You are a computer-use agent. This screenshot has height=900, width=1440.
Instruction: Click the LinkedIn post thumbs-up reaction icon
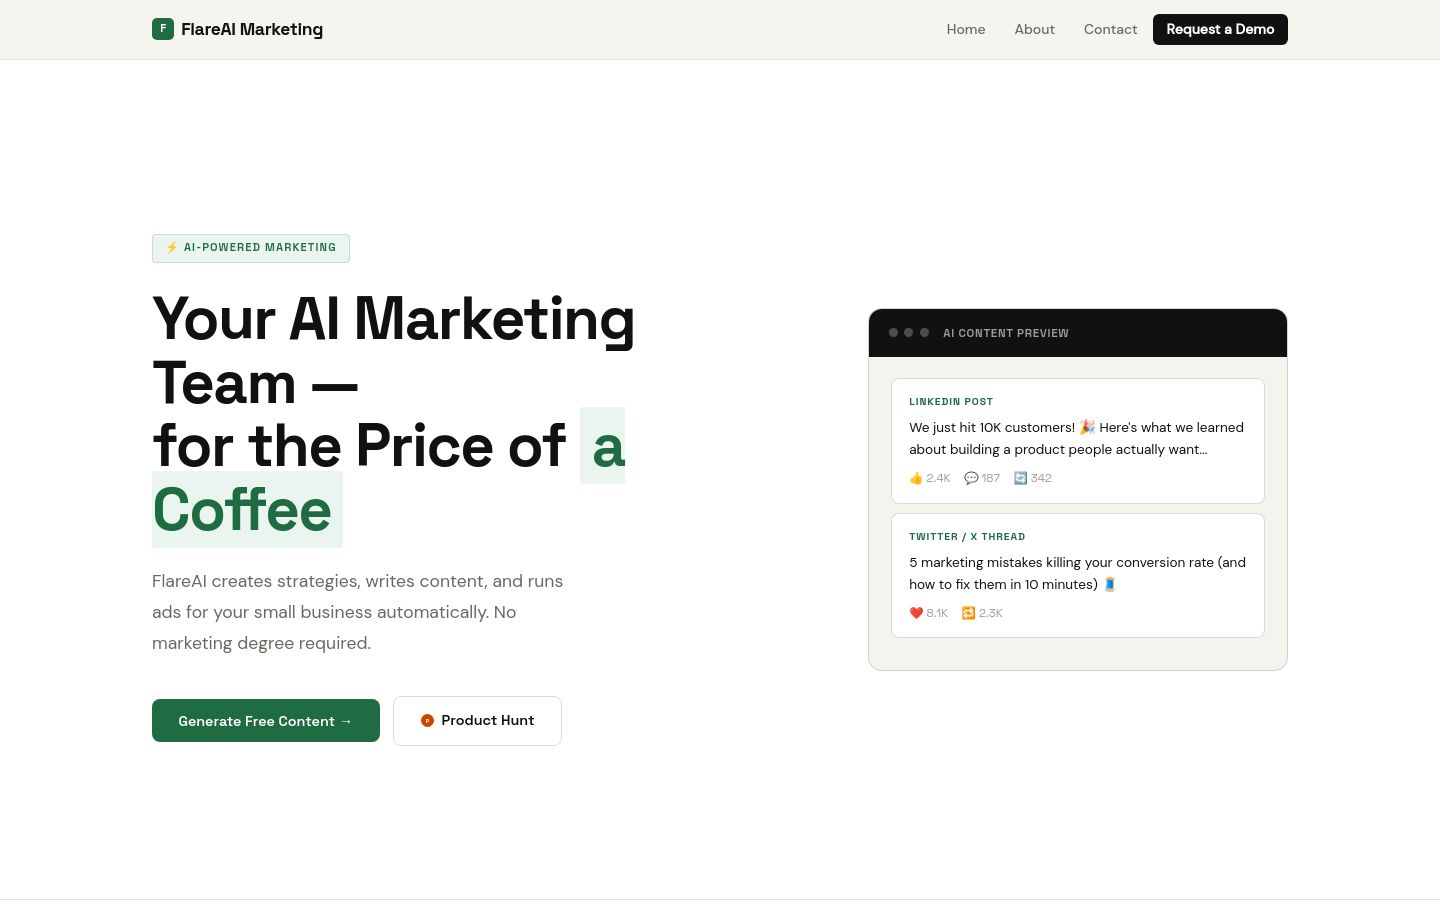point(916,478)
